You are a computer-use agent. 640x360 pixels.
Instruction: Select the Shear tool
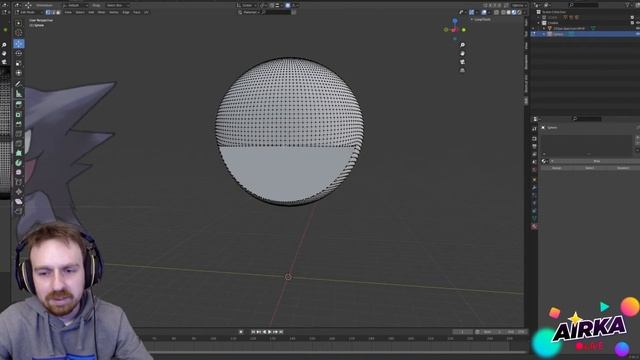tap(18, 202)
